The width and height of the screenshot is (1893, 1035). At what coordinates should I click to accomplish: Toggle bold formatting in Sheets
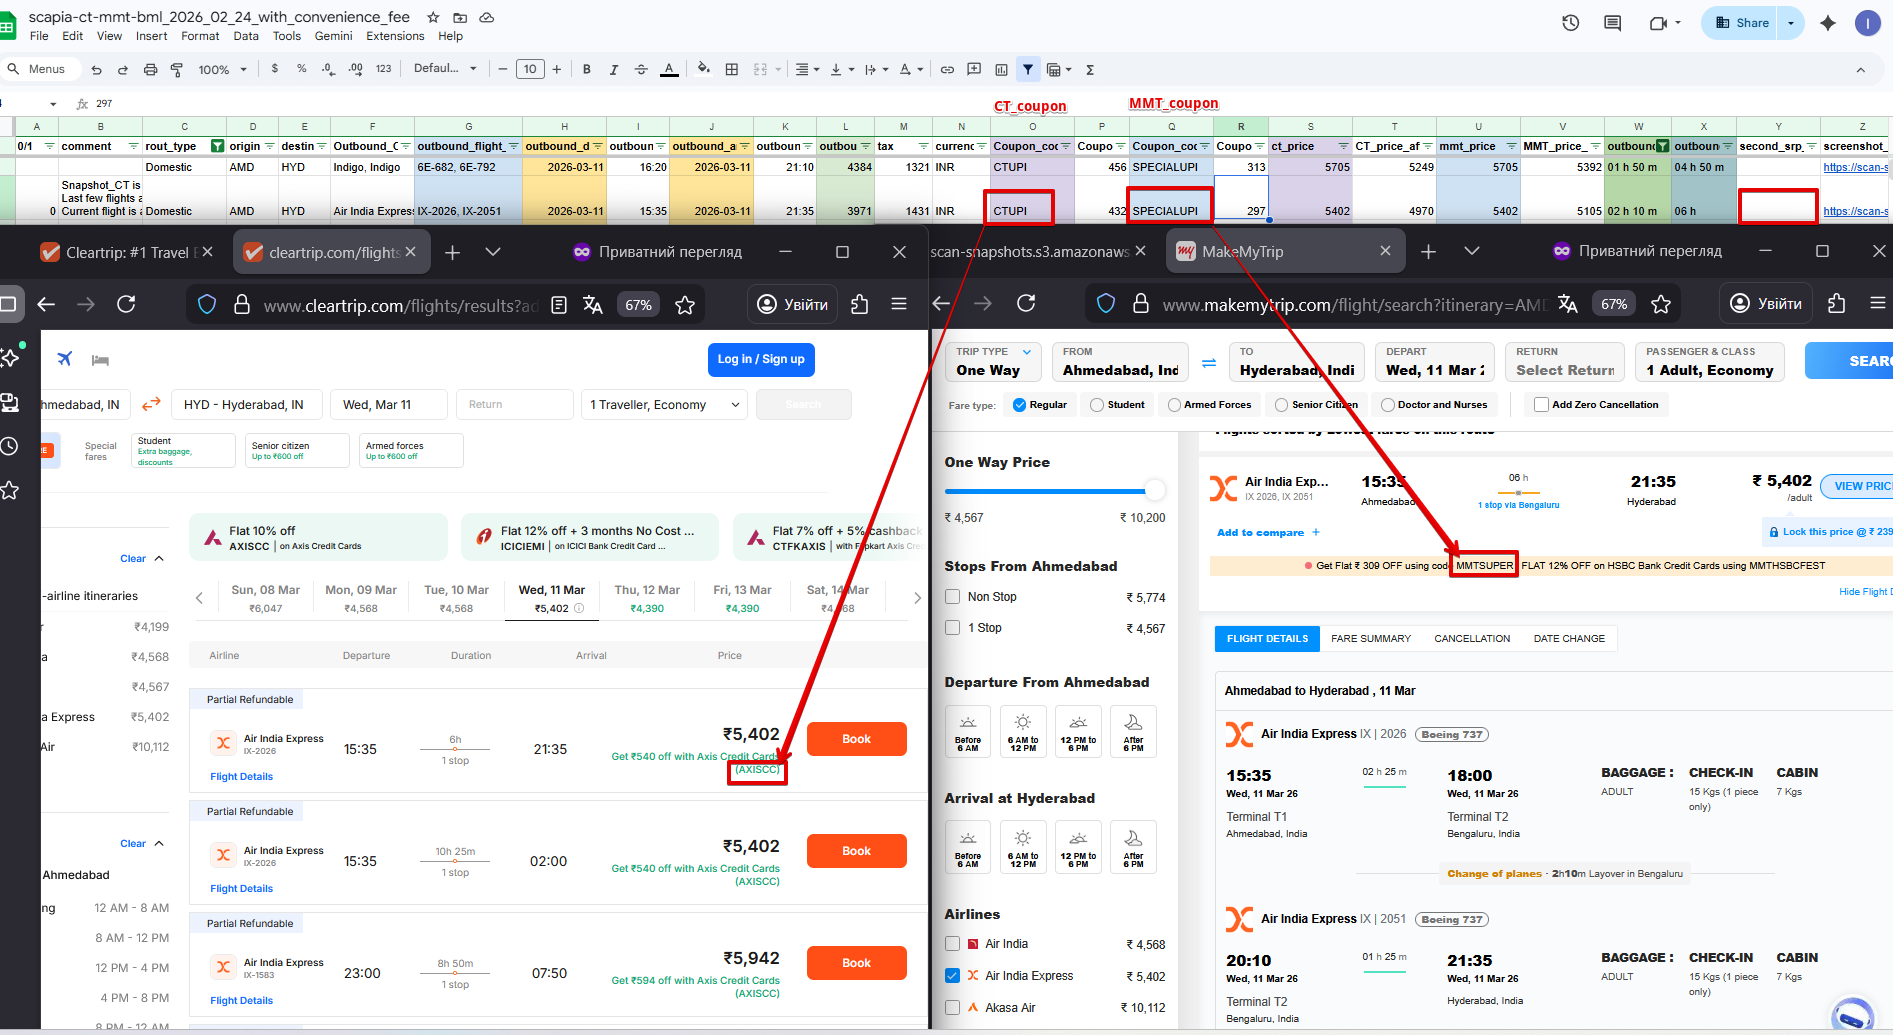(x=587, y=70)
